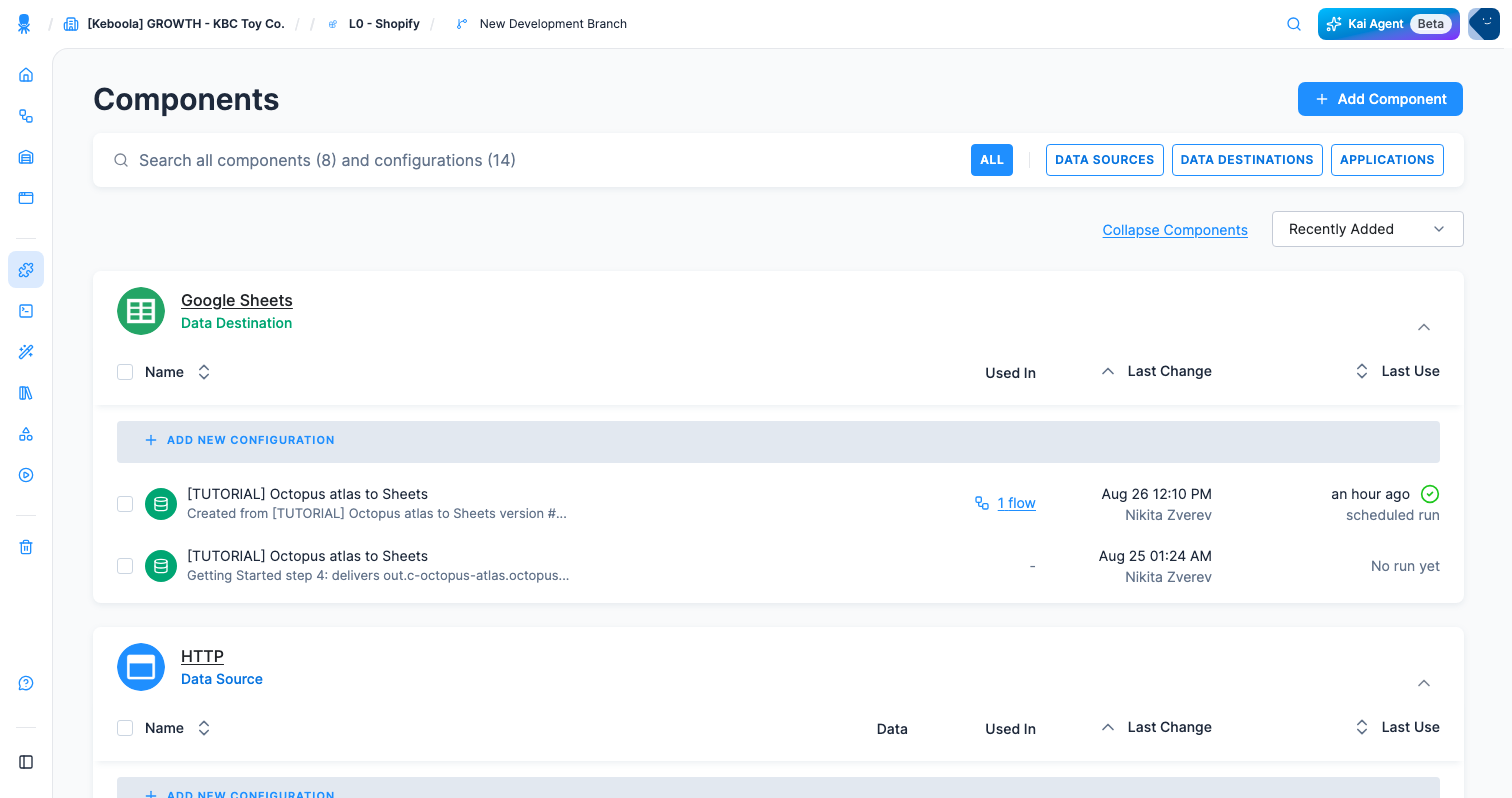Image resolution: width=1512 pixels, height=798 pixels.
Task: Check the configuration row changed Aug 26
Action: pyautogui.click(x=125, y=504)
